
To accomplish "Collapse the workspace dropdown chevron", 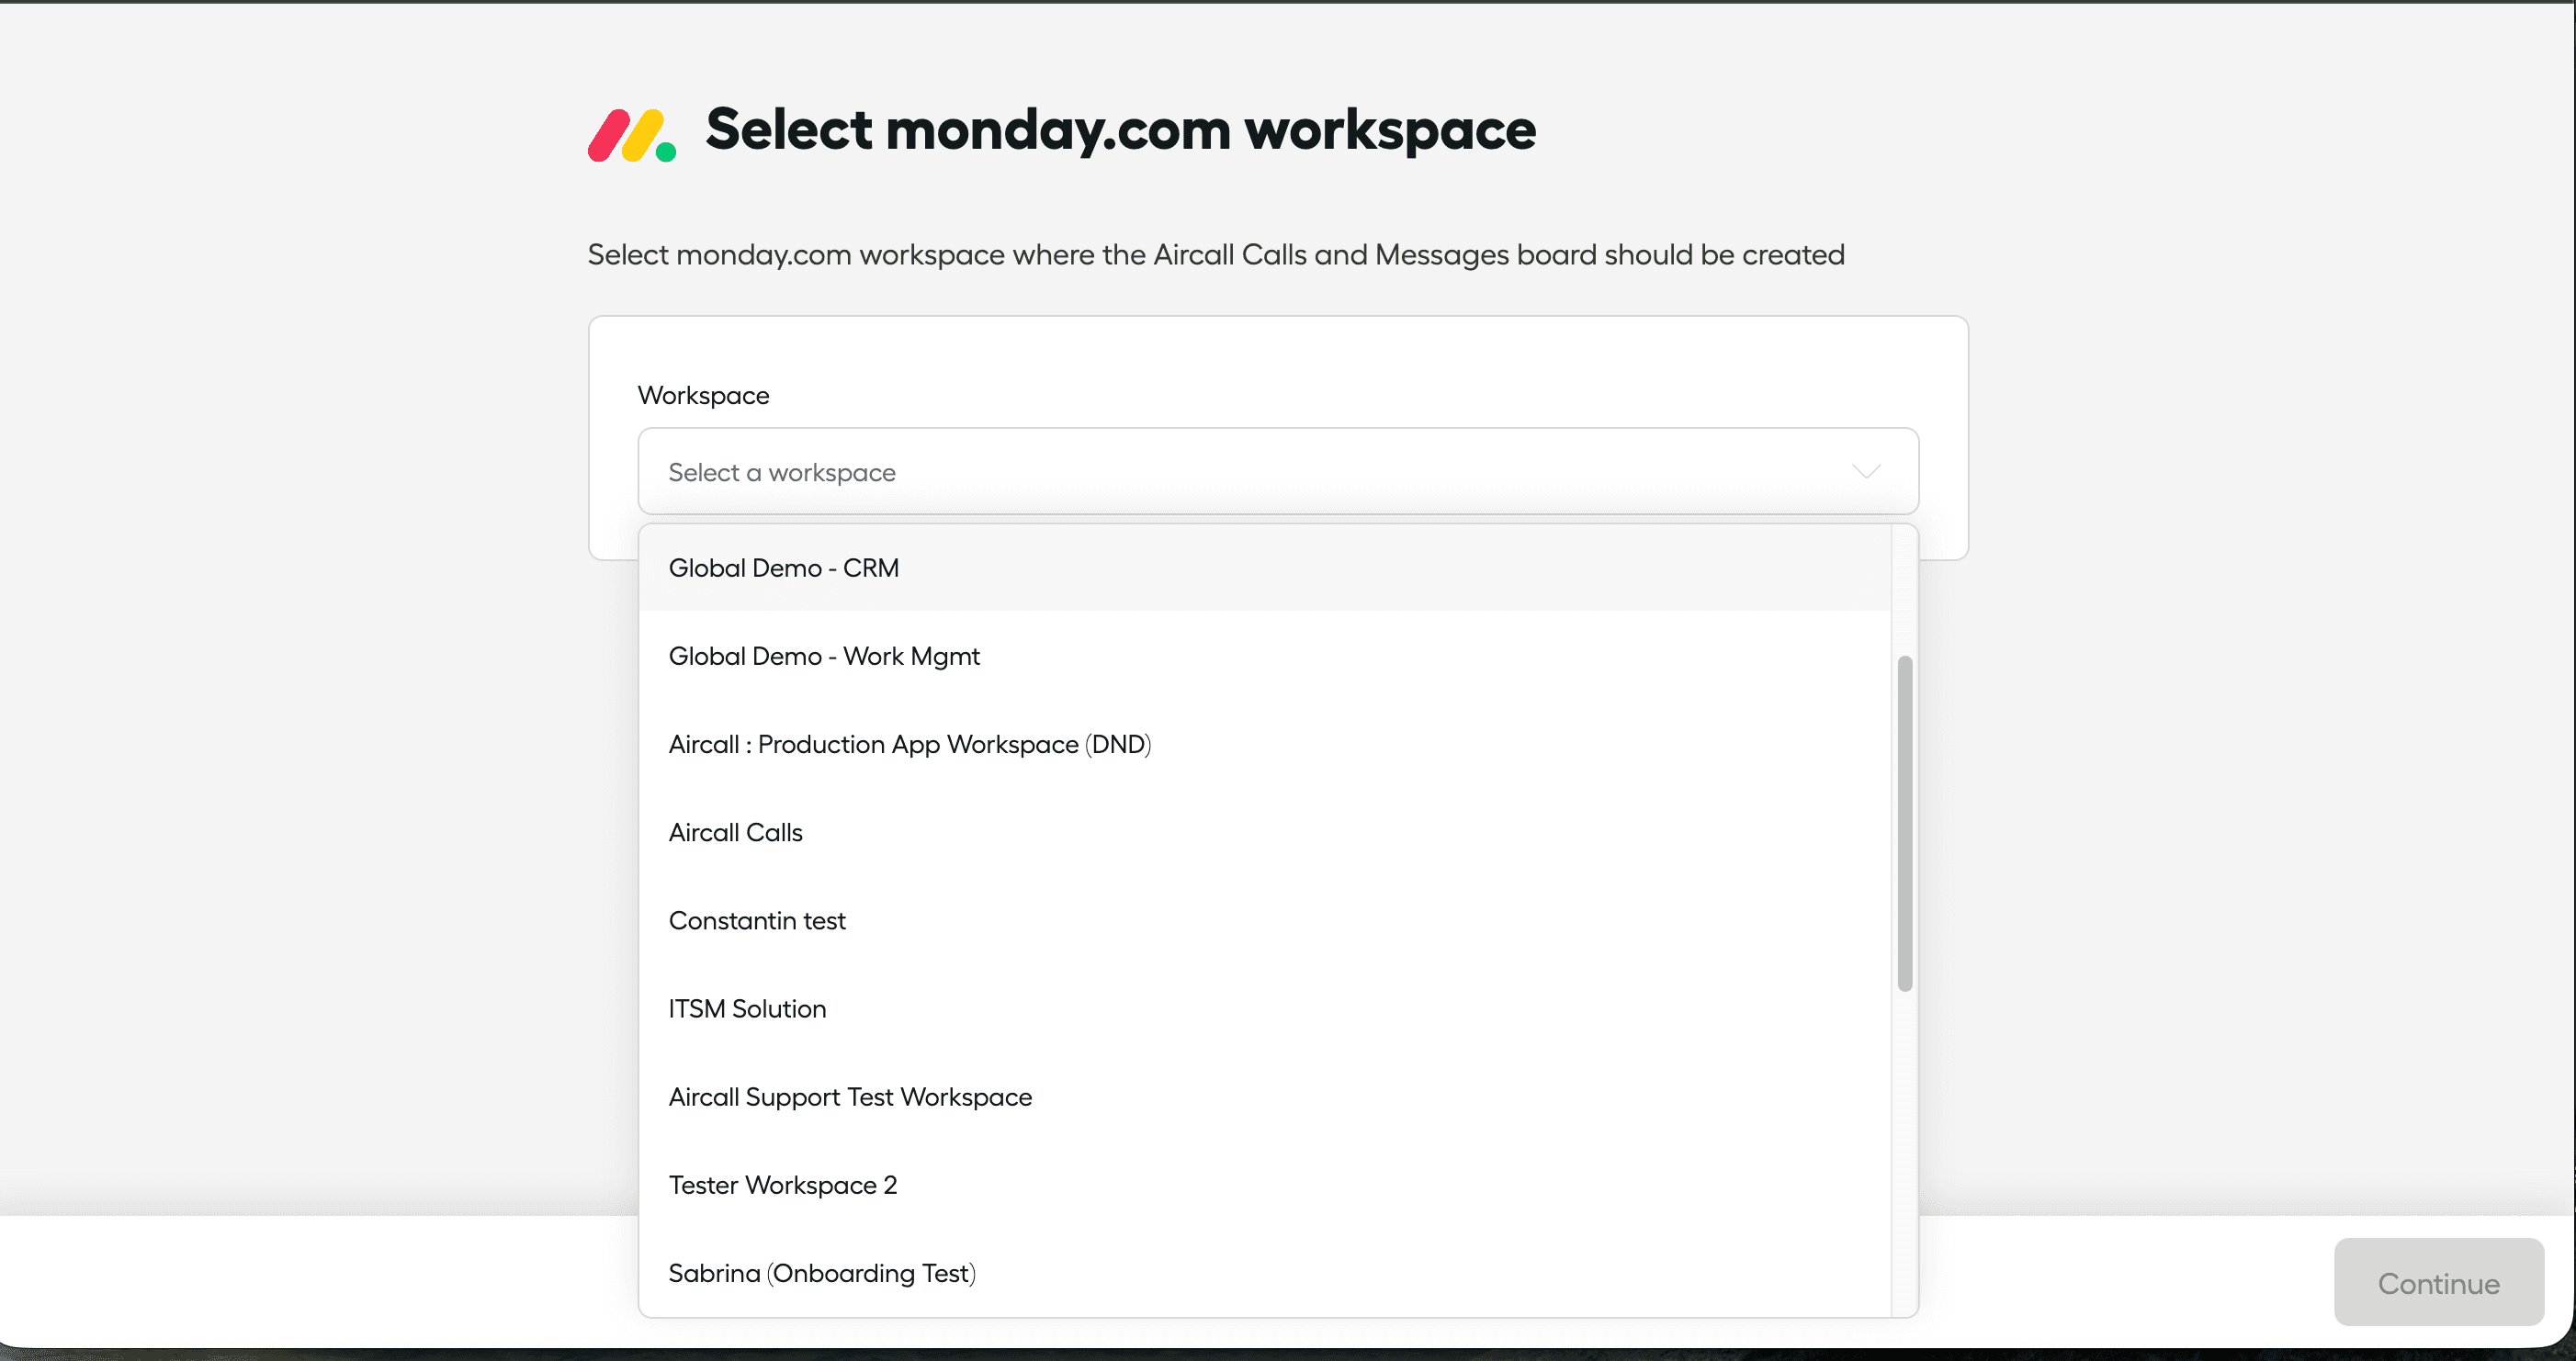I will (x=1866, y=471).
